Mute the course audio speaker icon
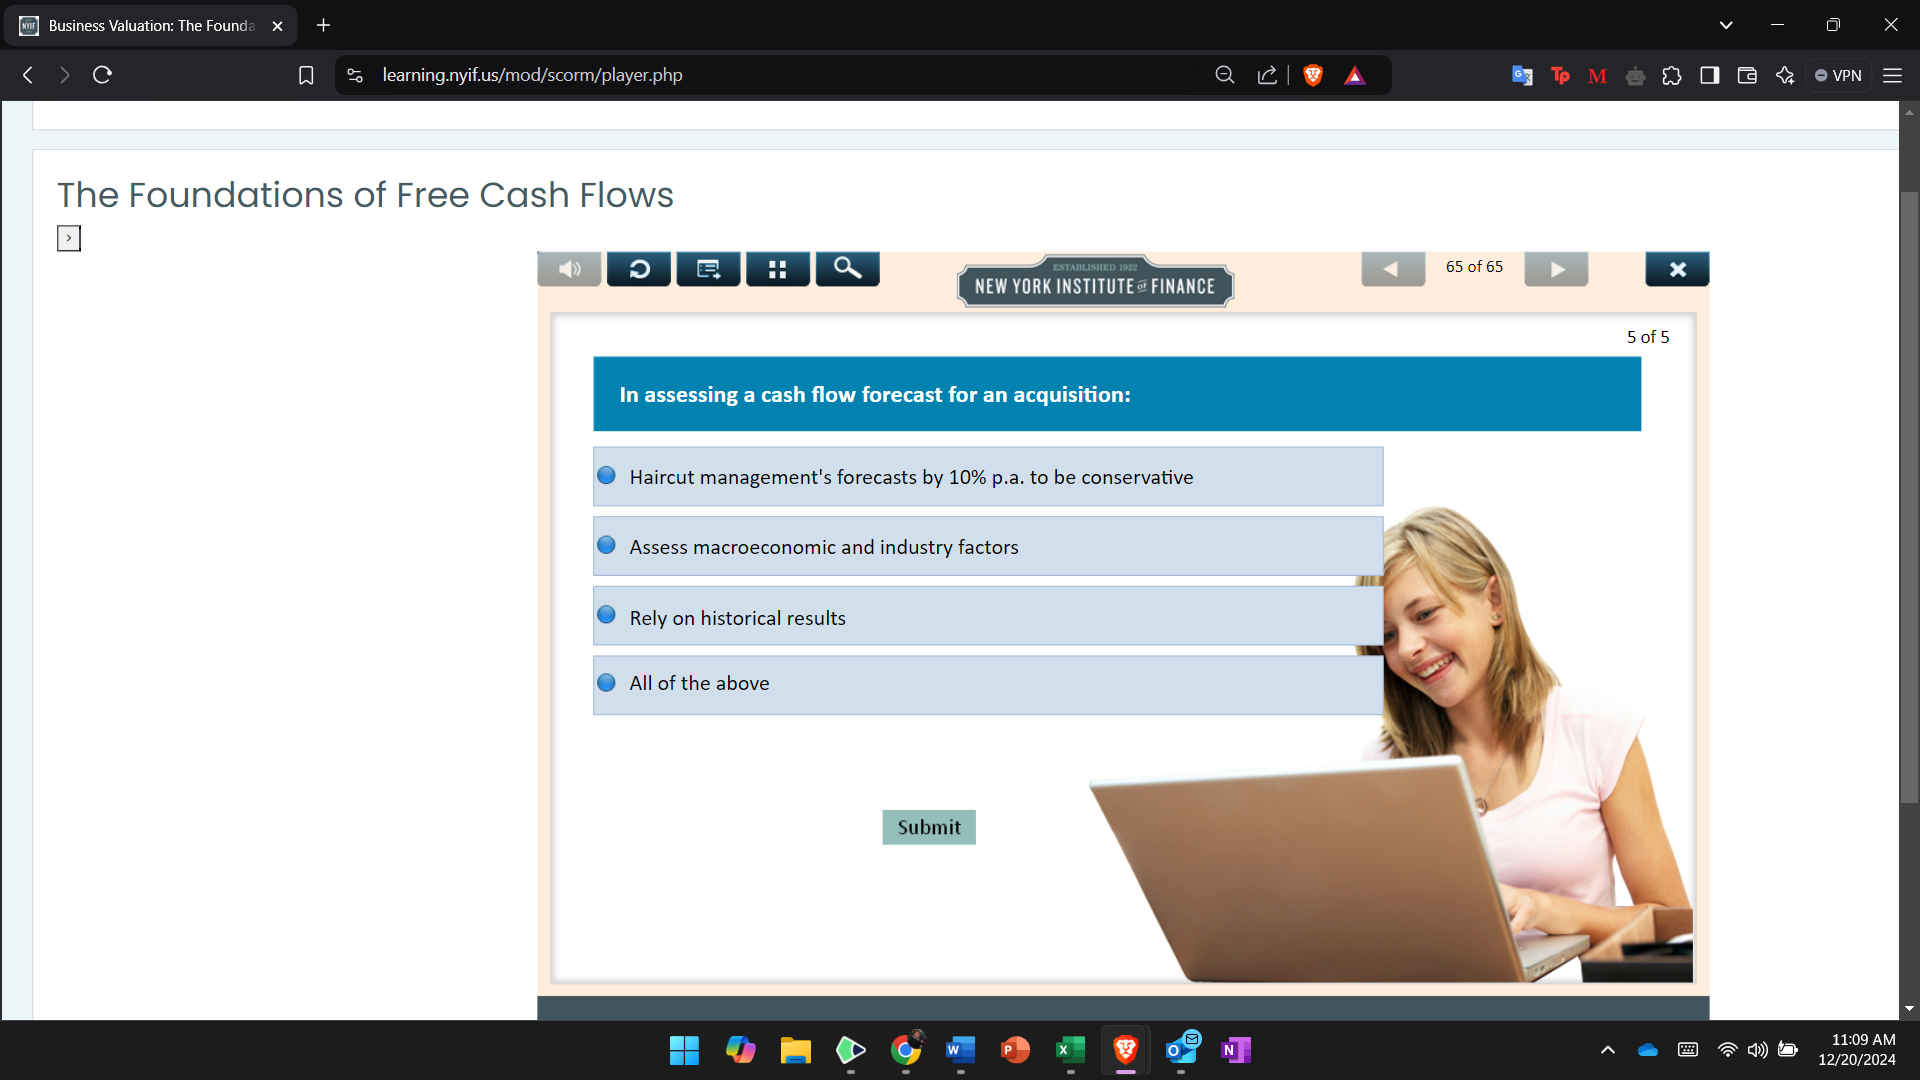Image resolution: width=1920 pixels, height=1080 pixels. (x=569, y=269)
